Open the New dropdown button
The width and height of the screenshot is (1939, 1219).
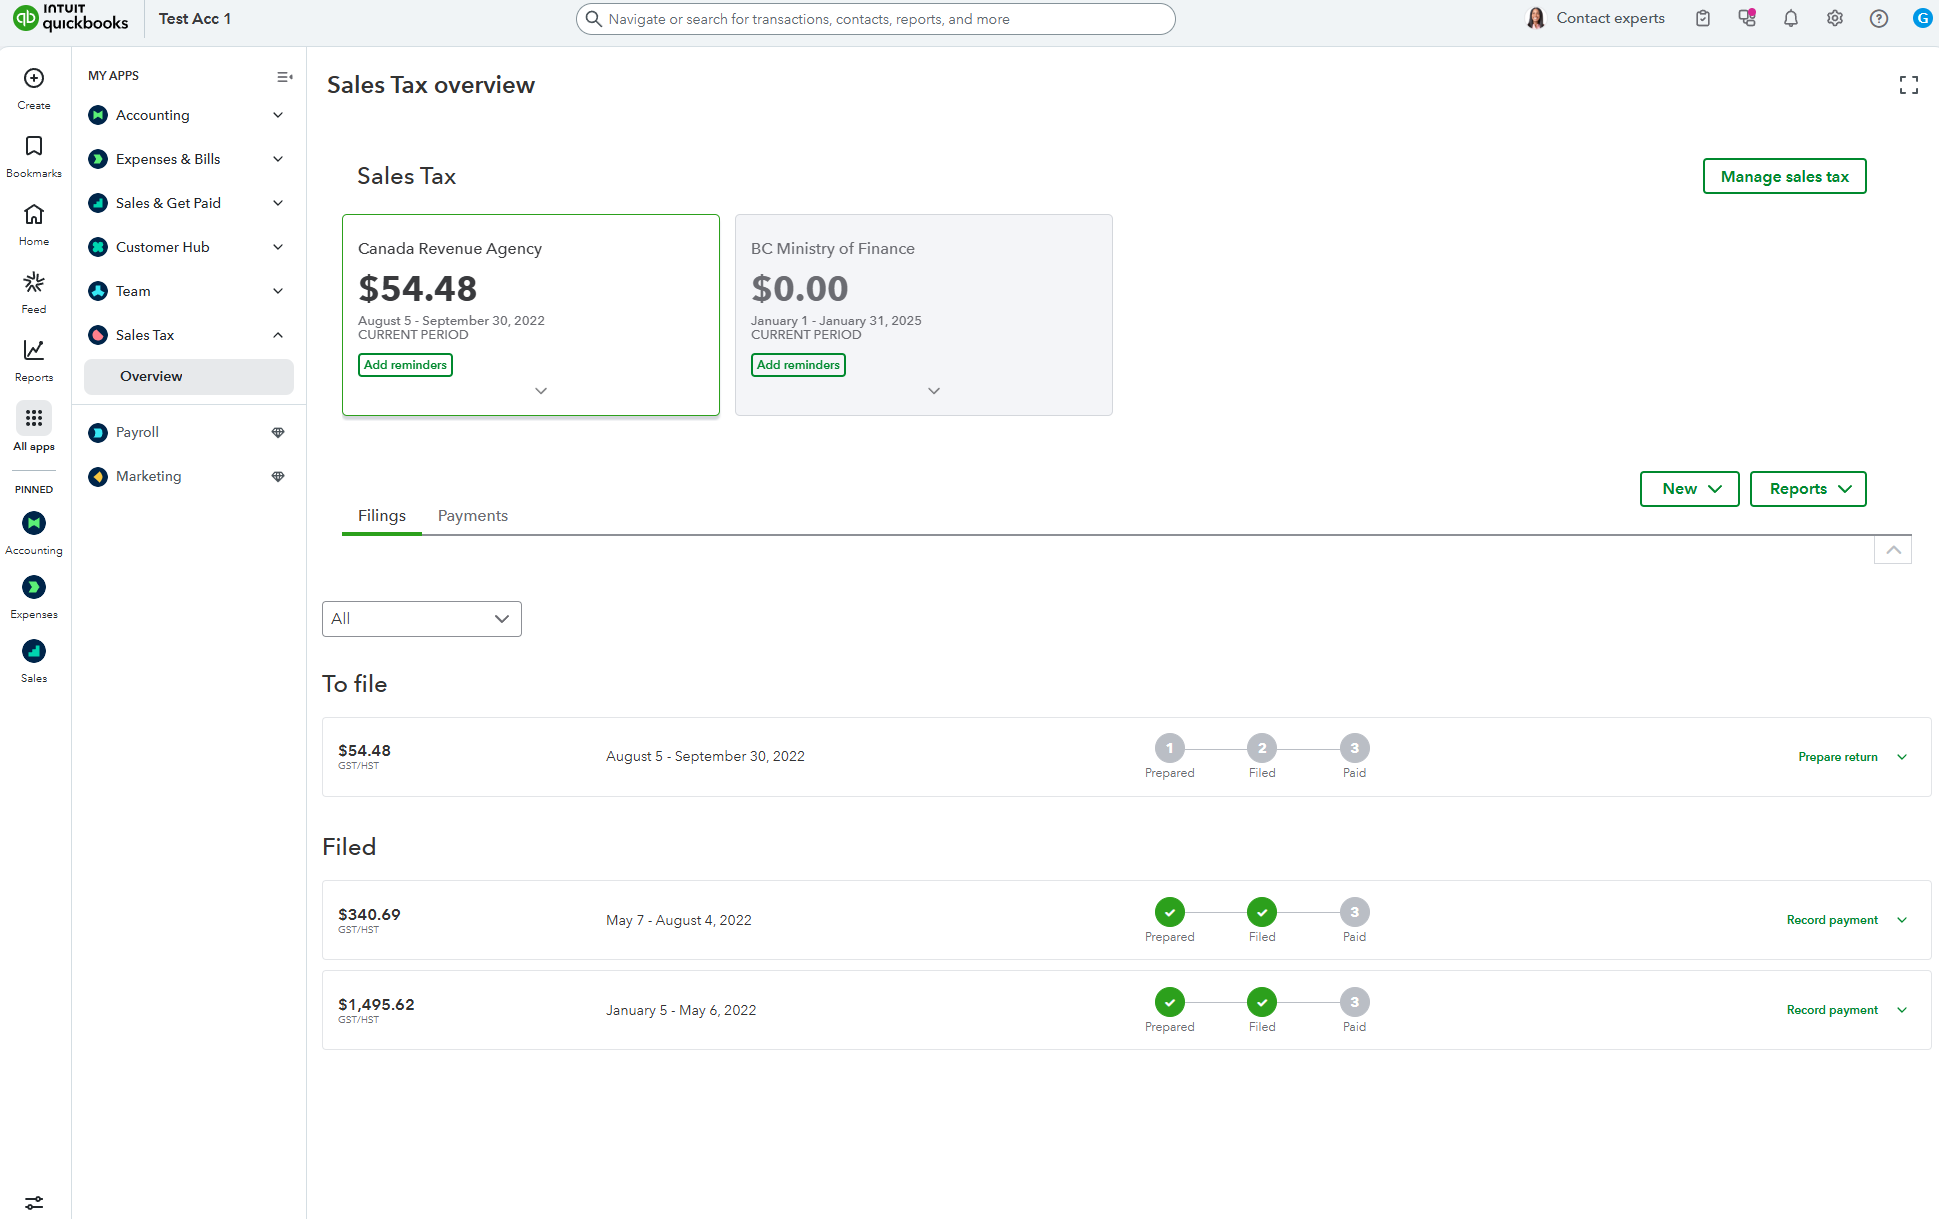pos(1689,489)
